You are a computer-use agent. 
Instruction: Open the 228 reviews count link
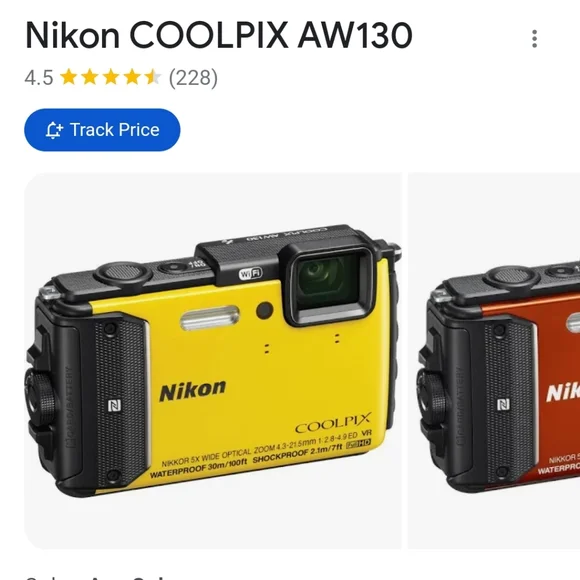pos(193,78)
